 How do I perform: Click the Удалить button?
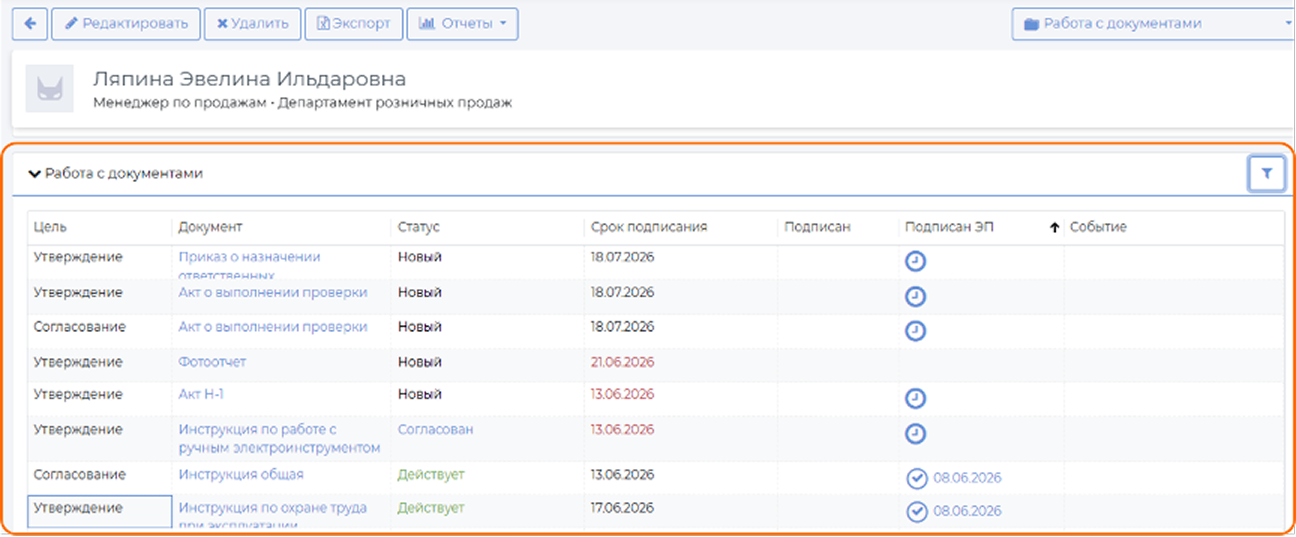[x=252, y=24]
